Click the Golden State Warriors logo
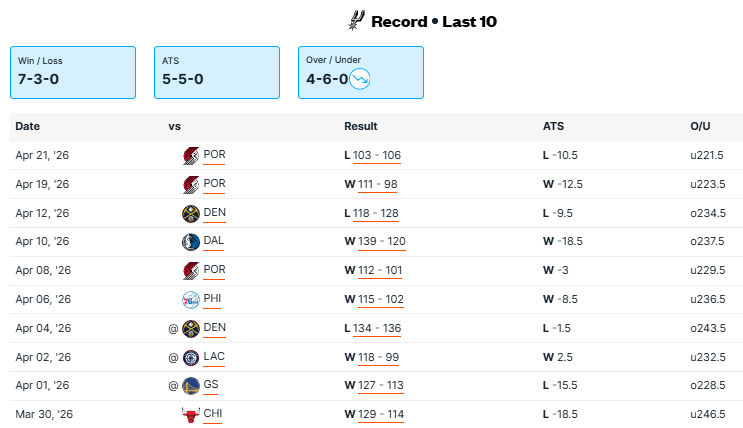This screenshot has width=743, height=428. (191, 386)
